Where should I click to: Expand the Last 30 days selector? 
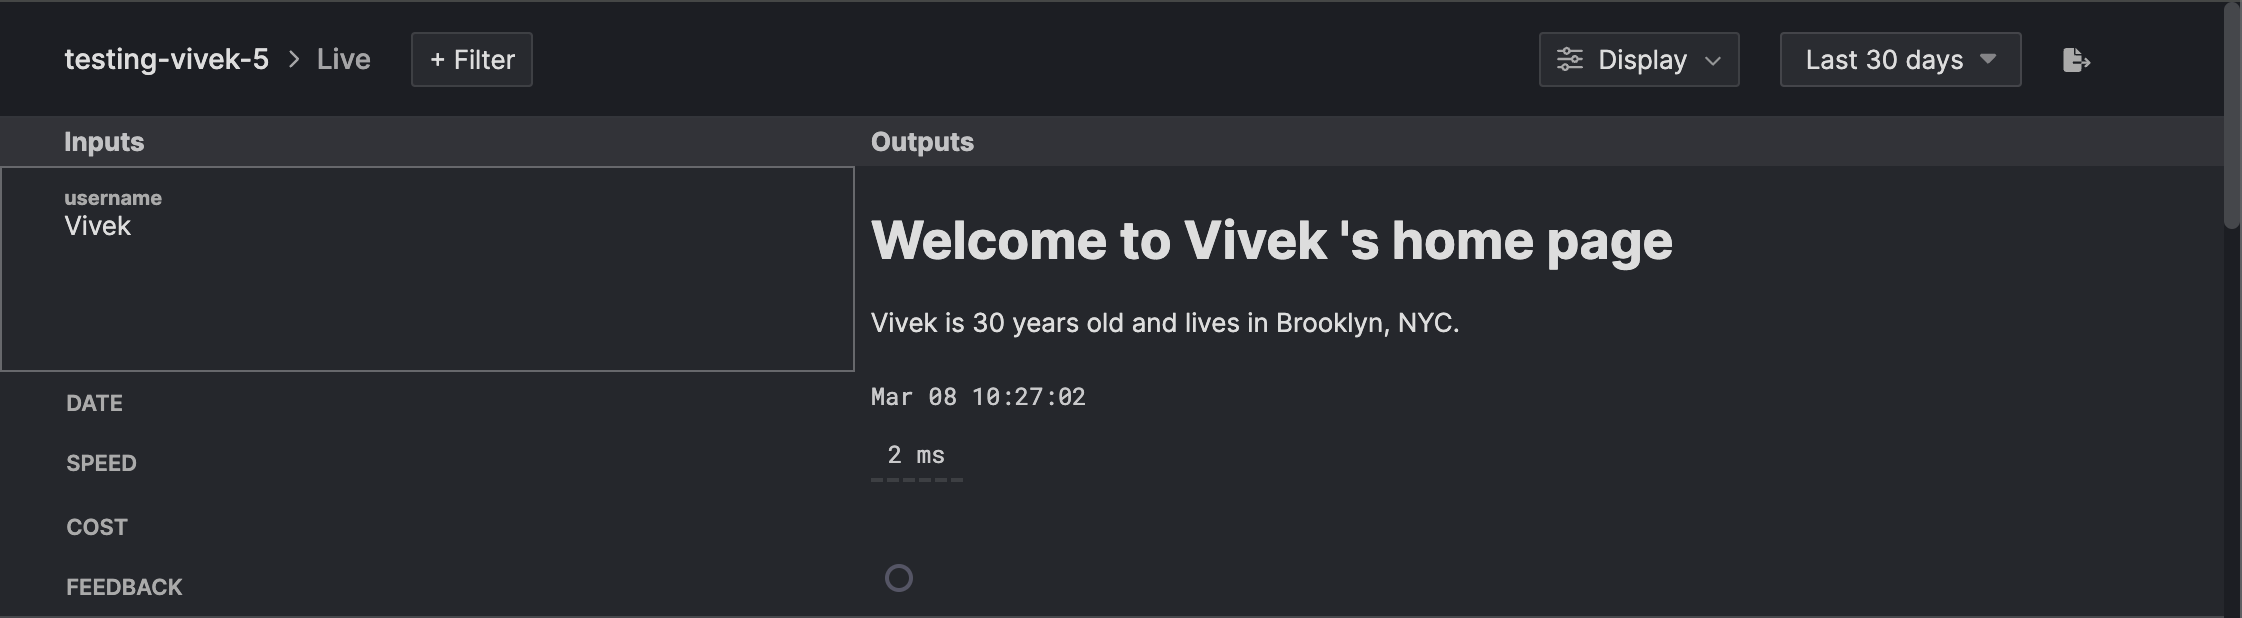click(1900, 60)
